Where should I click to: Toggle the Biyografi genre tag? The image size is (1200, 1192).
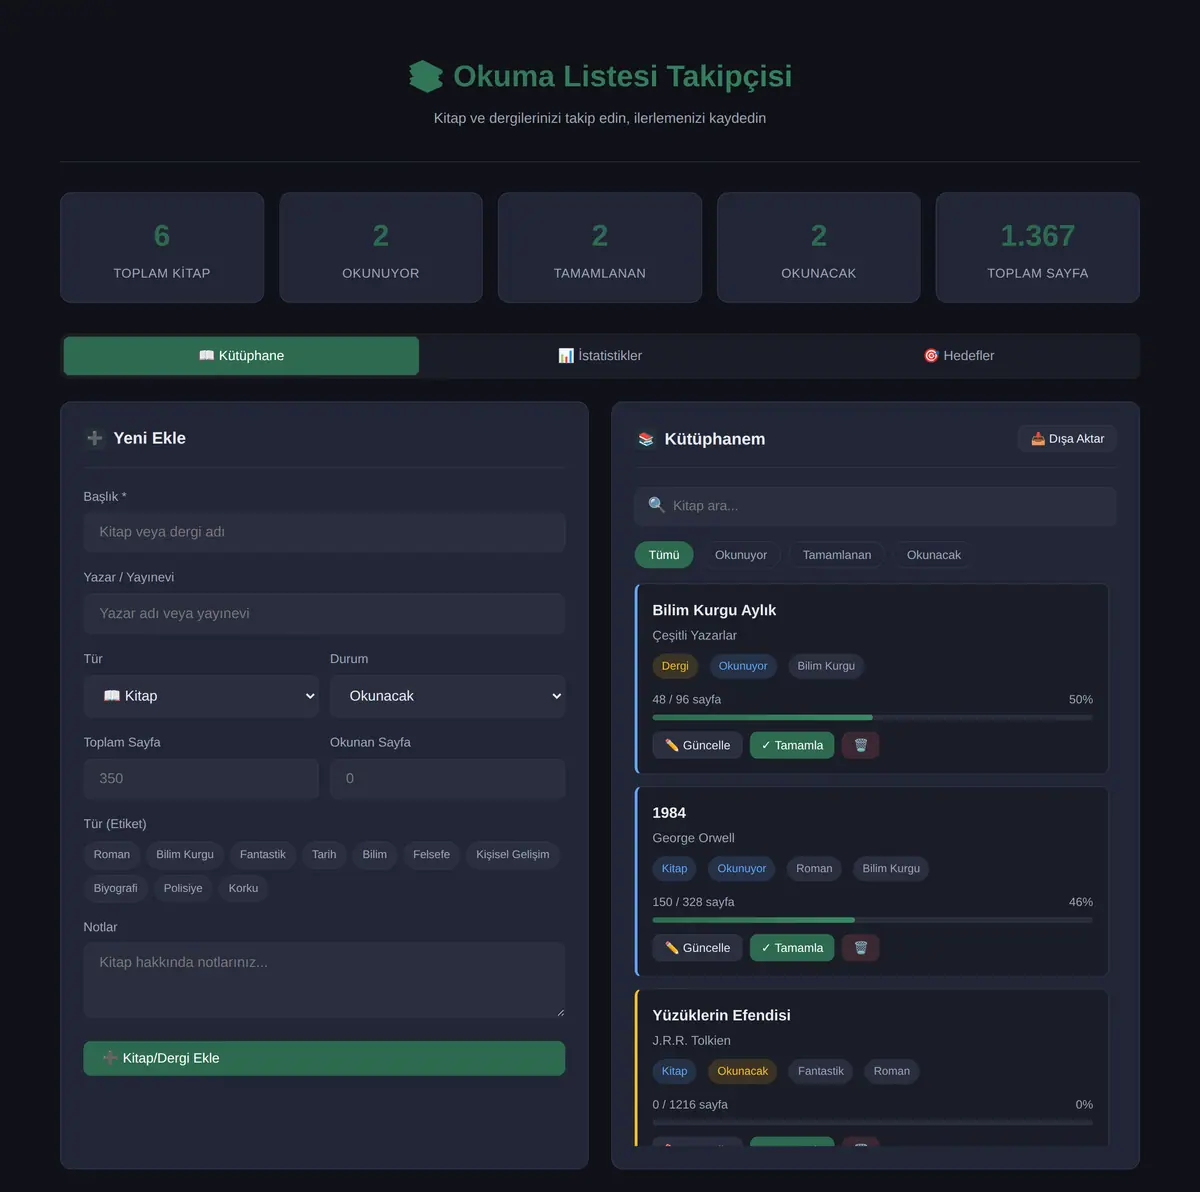point(116,889)
